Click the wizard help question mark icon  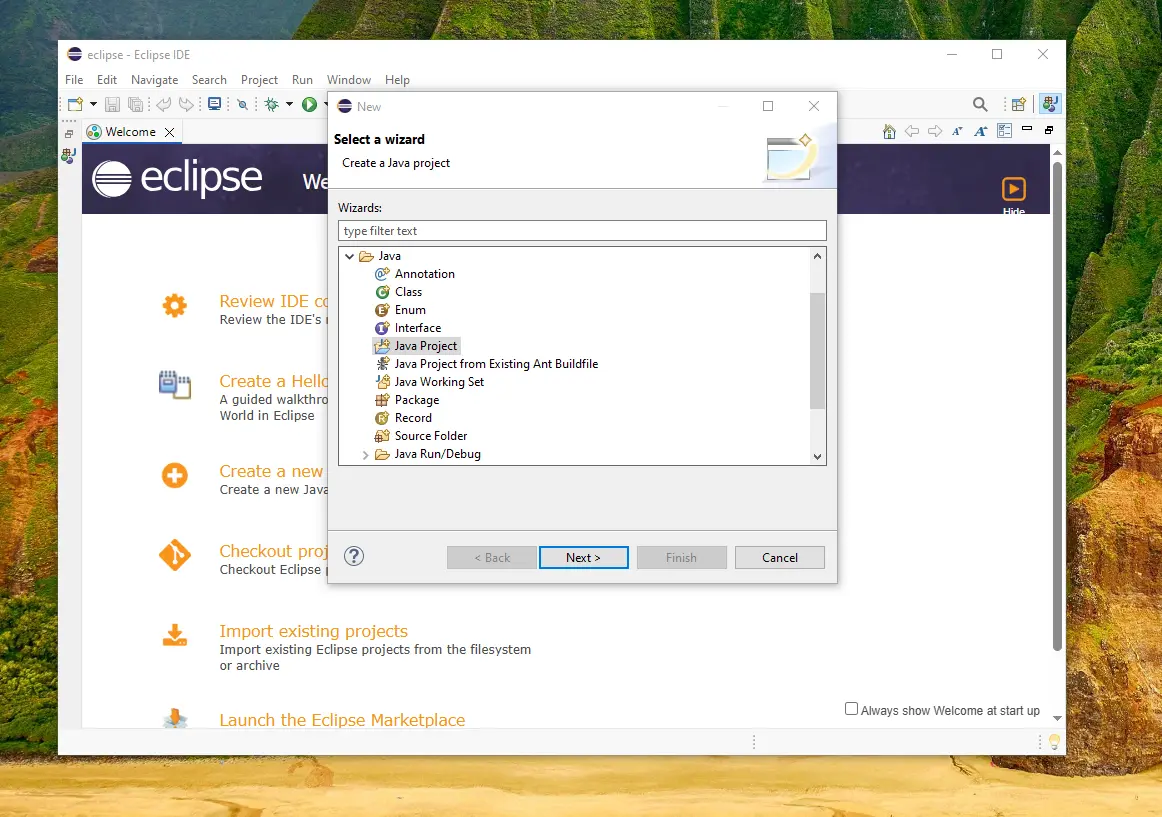point(354,556)
